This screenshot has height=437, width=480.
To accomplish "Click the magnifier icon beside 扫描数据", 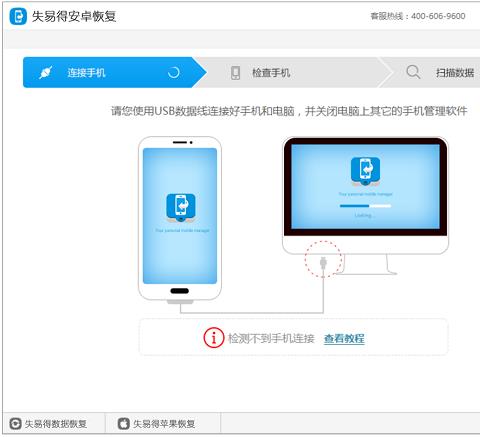I will click(x=413, y=72).
